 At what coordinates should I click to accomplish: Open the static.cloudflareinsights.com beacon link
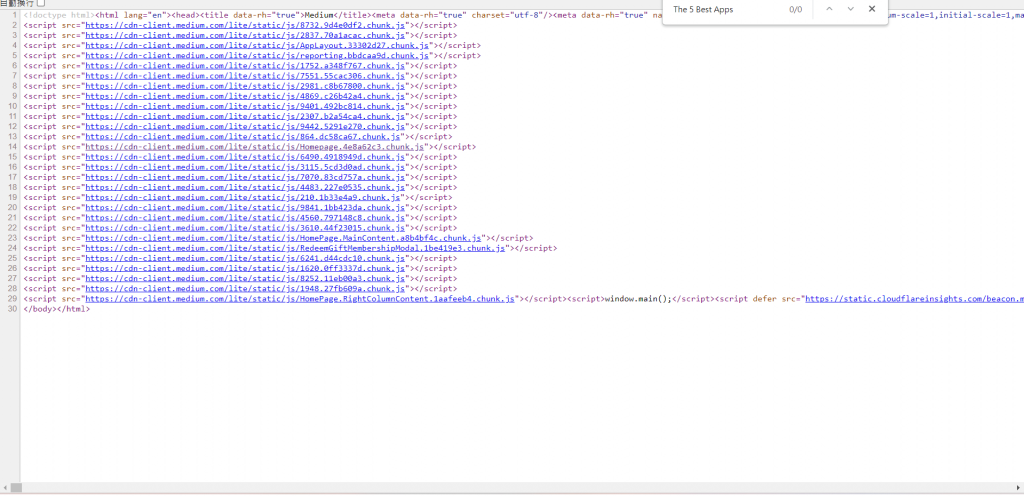(x=914, y=298)
